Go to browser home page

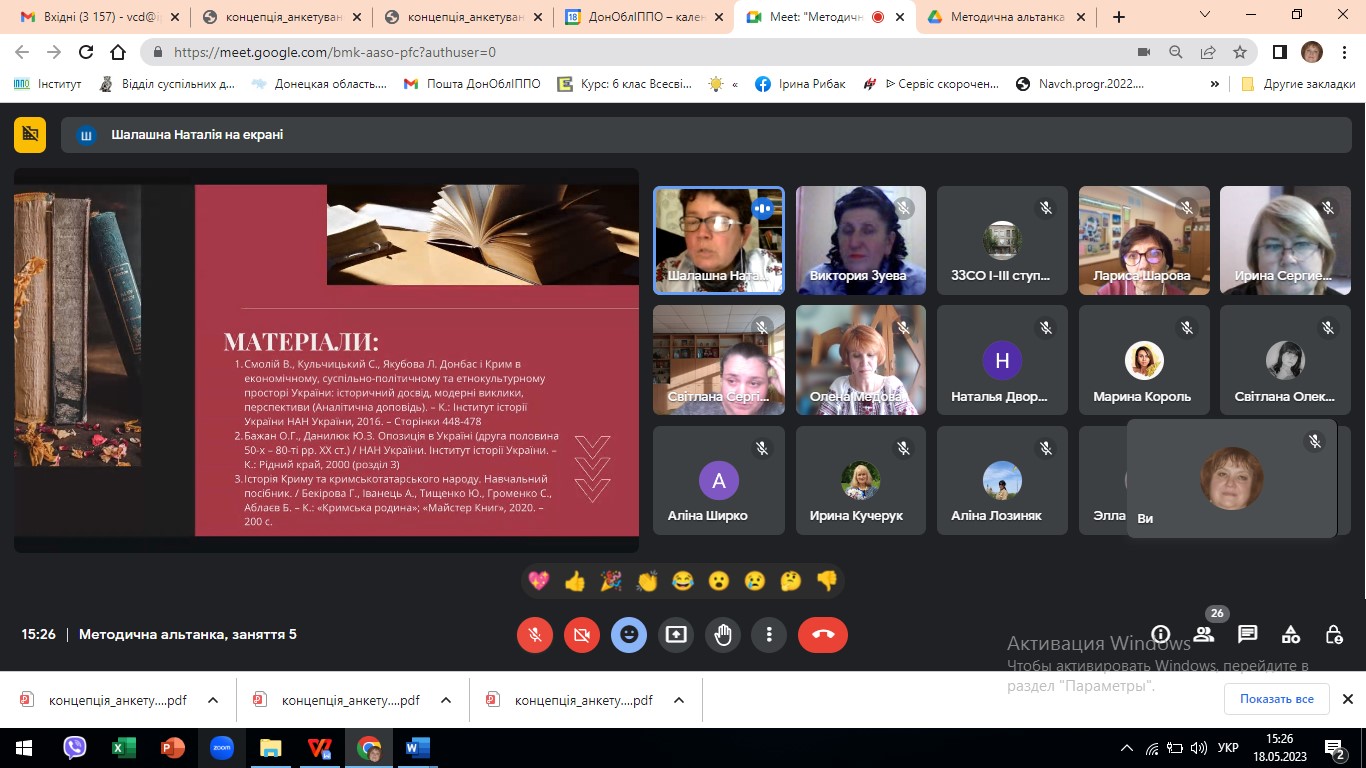(118, 52)
